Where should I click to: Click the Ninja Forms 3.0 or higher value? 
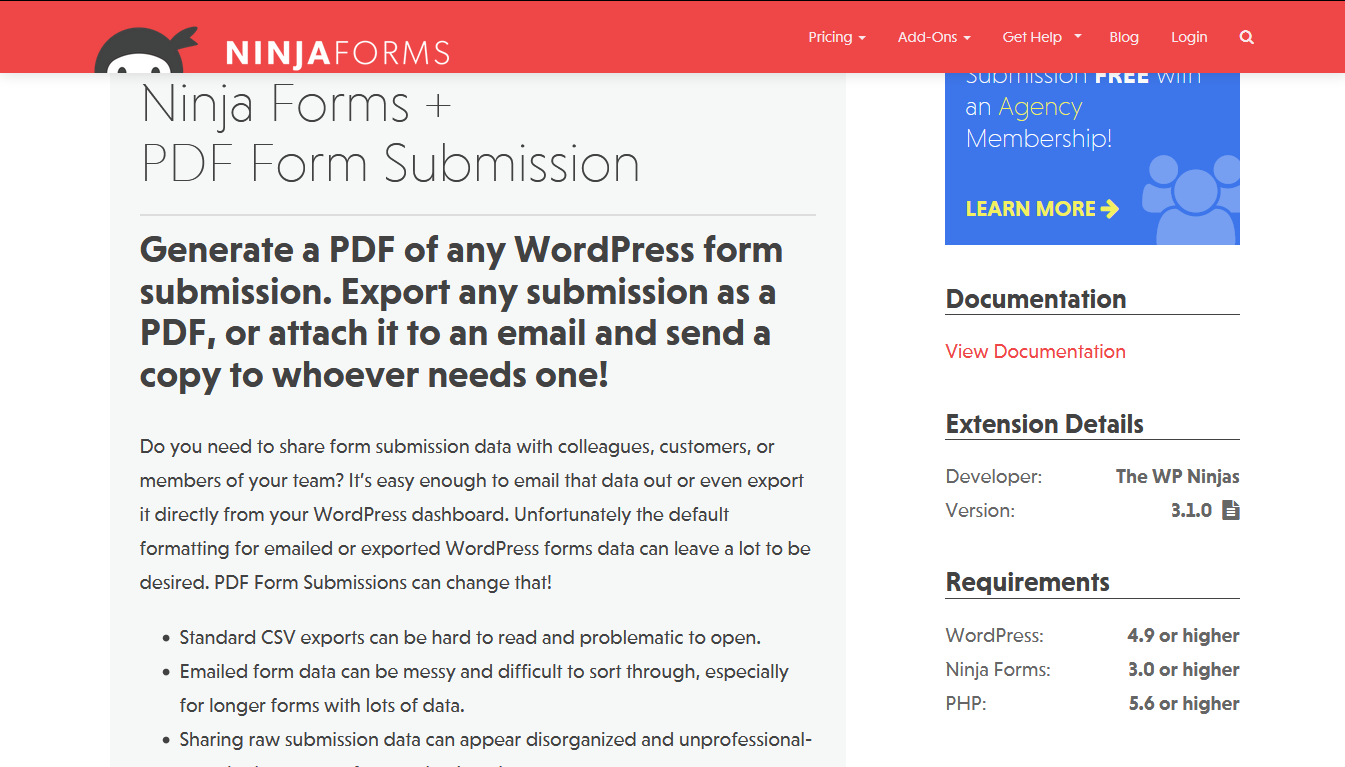(x=1183, y=669)
